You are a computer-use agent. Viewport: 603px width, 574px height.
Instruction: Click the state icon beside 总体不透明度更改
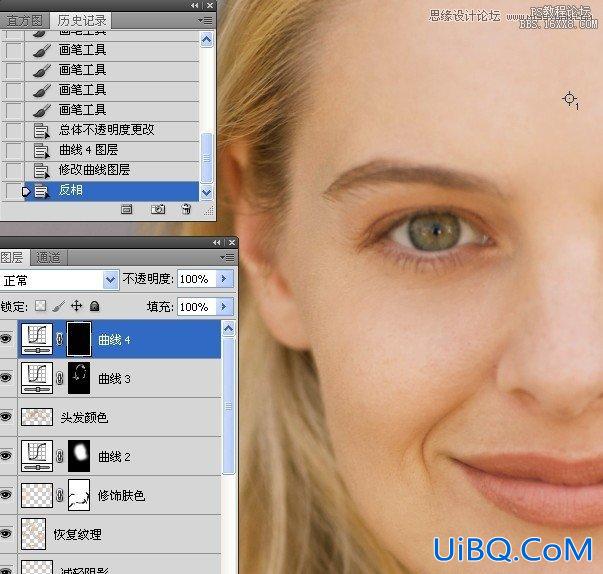coord(41,131)
